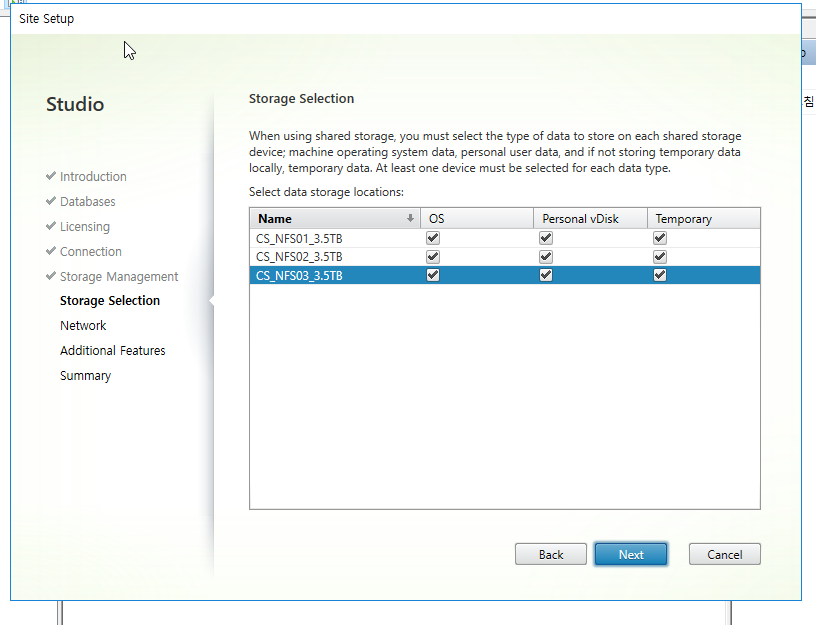The image size is (816, 625).
Task: Click the Personal vDisk column header
Action: 590,219
